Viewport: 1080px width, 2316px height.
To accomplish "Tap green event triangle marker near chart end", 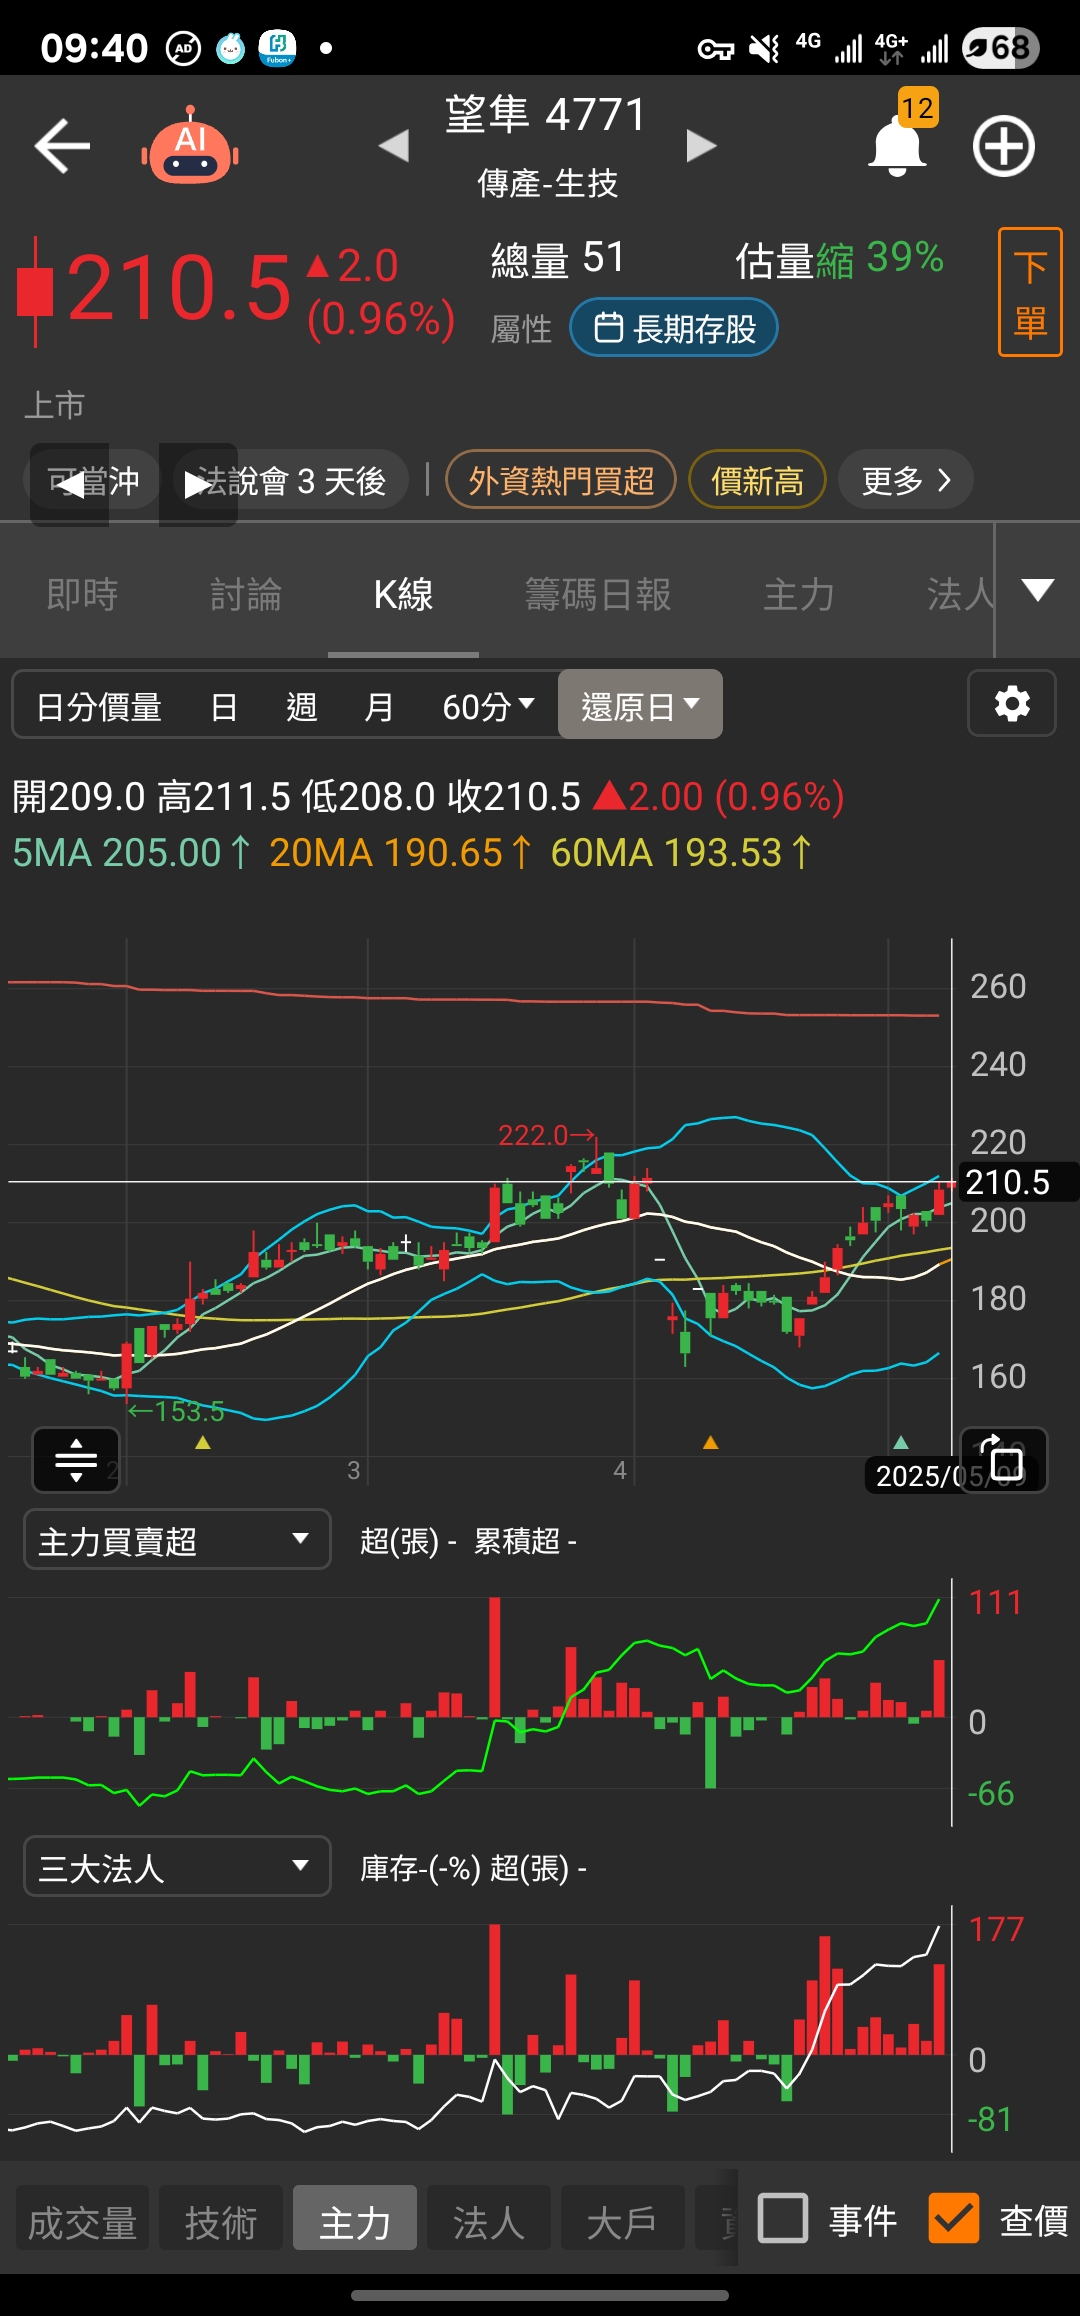I will [901, 1442].
